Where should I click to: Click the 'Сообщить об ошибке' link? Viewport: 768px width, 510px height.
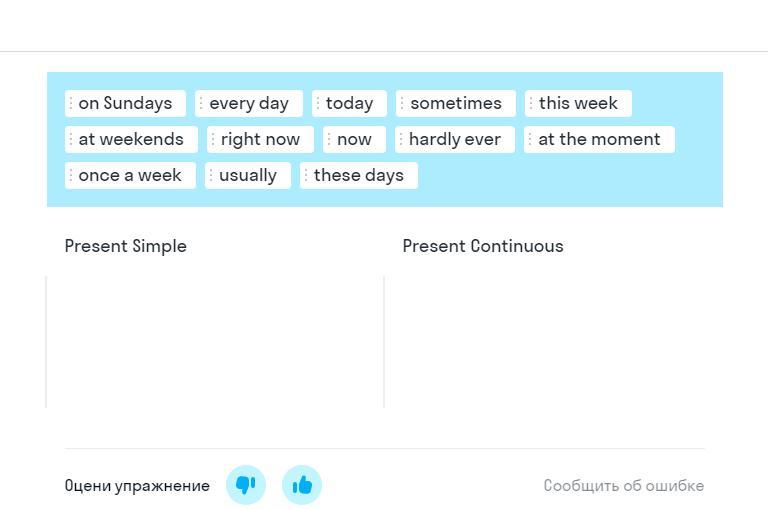pos(623,486)
